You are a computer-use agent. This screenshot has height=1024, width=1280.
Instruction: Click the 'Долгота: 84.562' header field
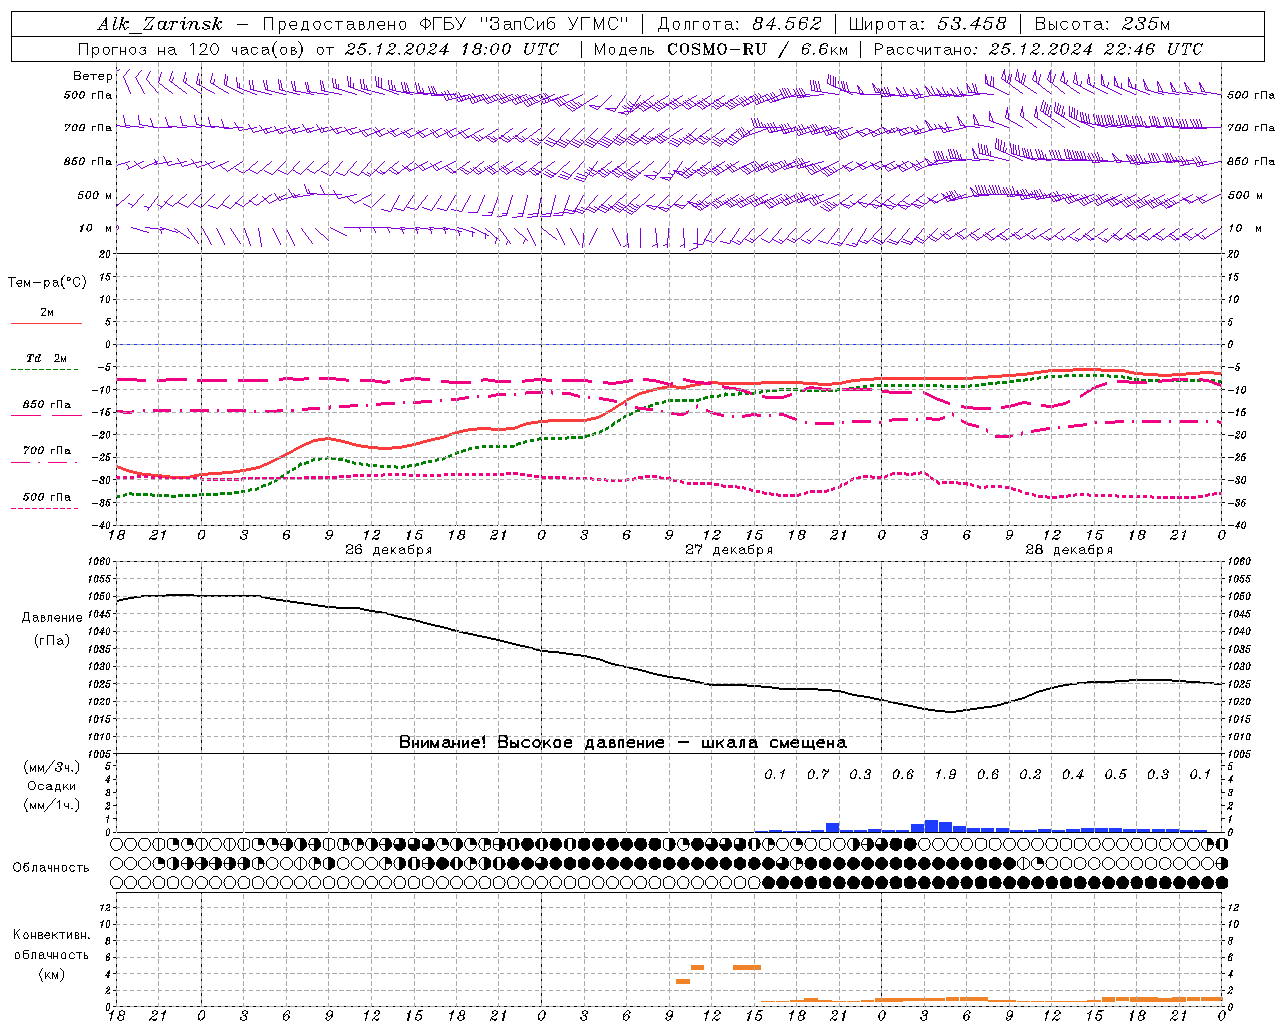(739, 24)
